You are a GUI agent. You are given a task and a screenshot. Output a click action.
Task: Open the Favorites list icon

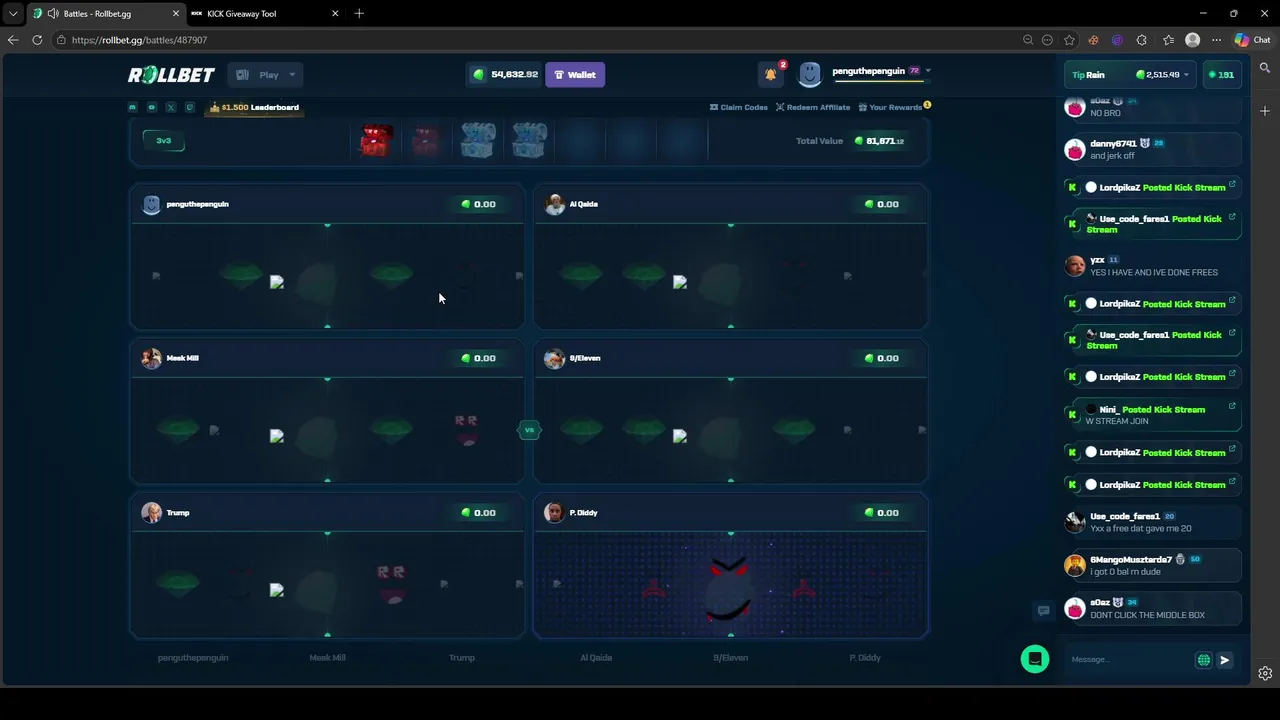pyautogui.click(x=1168, y=40)
